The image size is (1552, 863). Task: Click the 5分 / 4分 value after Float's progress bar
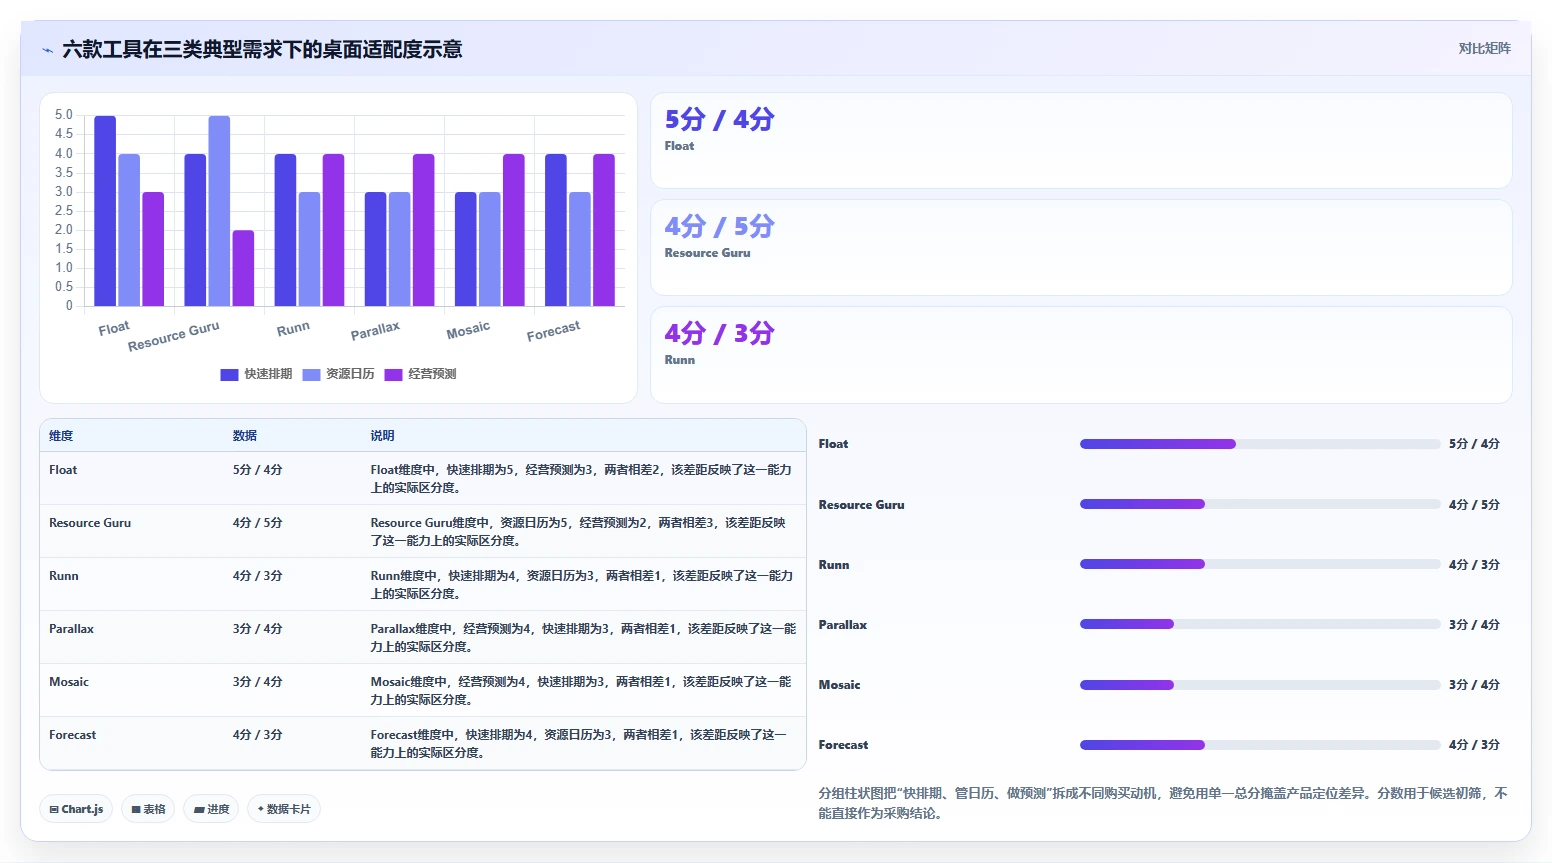1474,444
